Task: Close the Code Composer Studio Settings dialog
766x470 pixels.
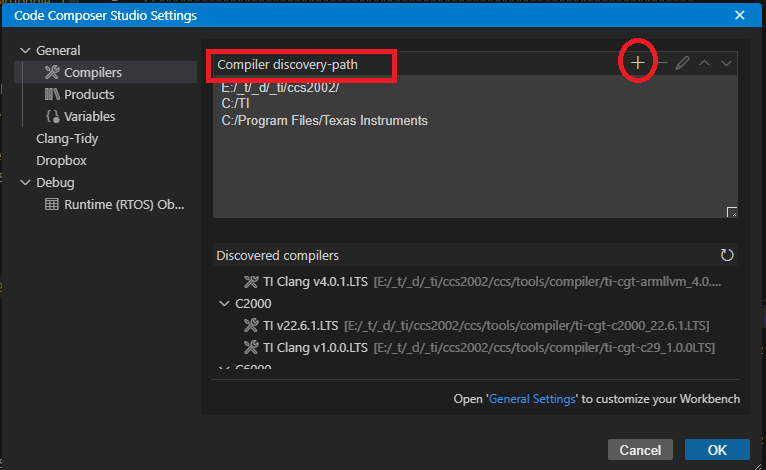Action: [740, 15]
